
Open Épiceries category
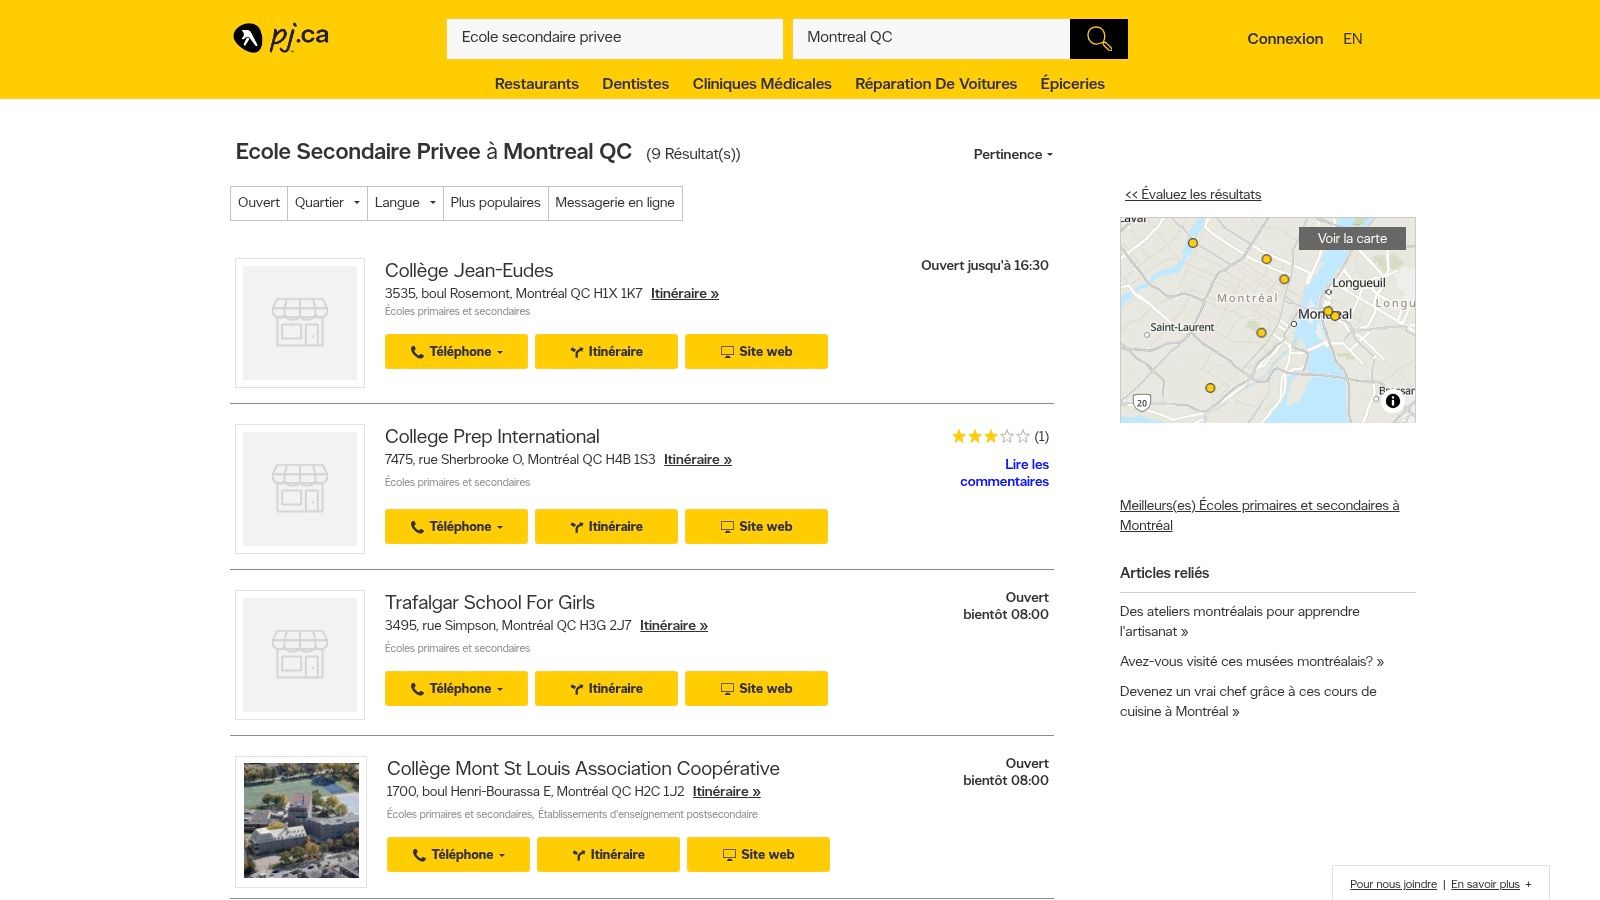[x=1072, y=84]
